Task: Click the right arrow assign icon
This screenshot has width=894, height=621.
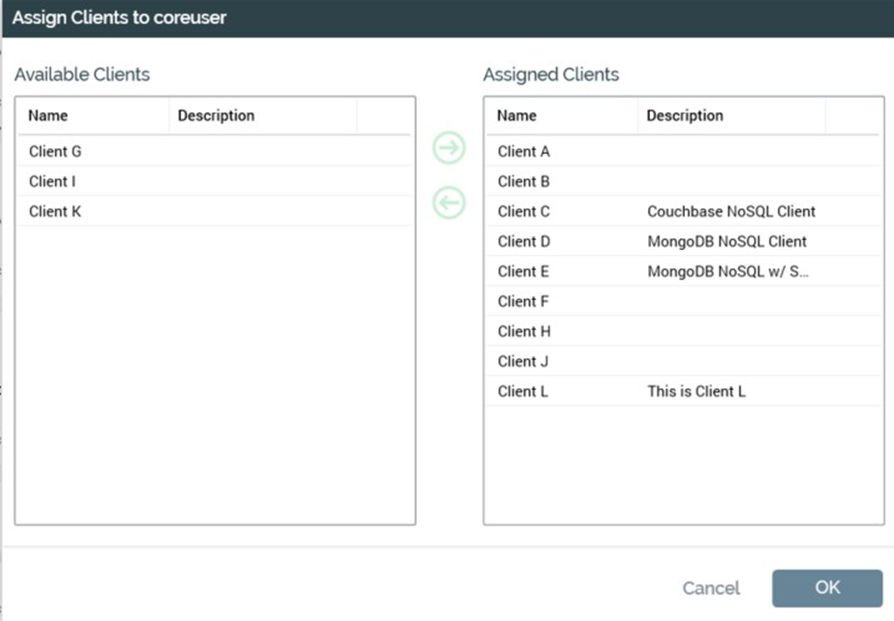Action: coord(449,149)
